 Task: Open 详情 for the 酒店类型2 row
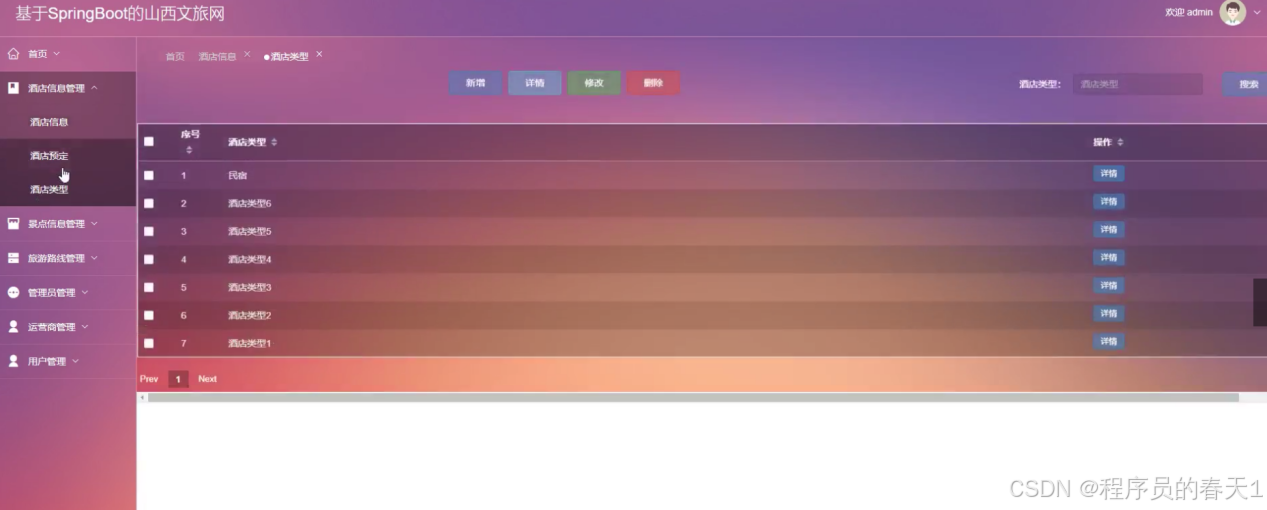tap(1108, 314)
